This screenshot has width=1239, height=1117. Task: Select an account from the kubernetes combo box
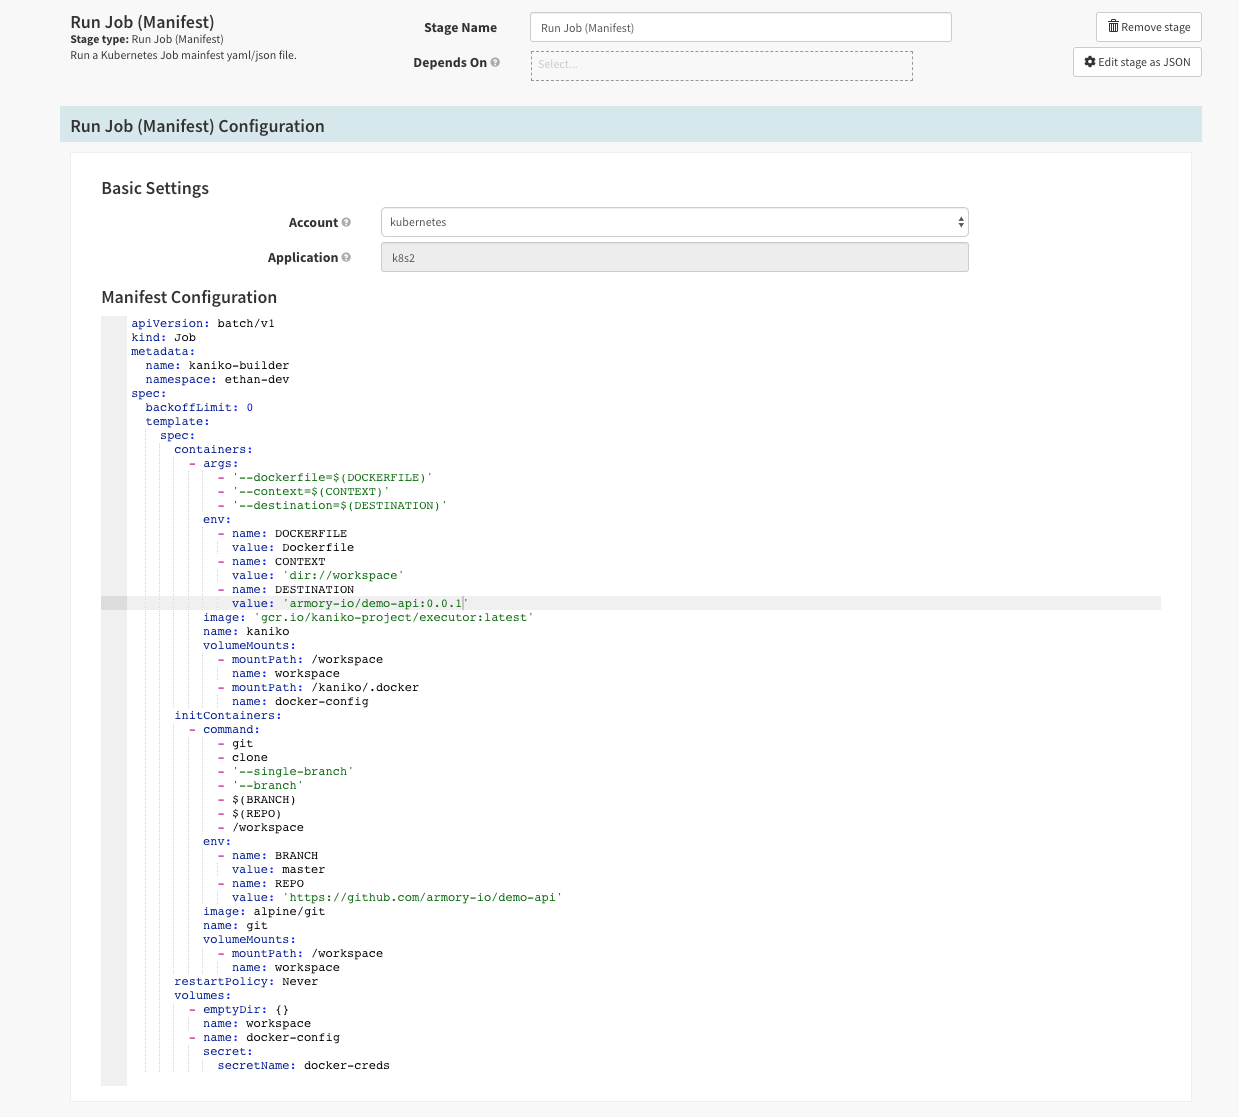674,221
